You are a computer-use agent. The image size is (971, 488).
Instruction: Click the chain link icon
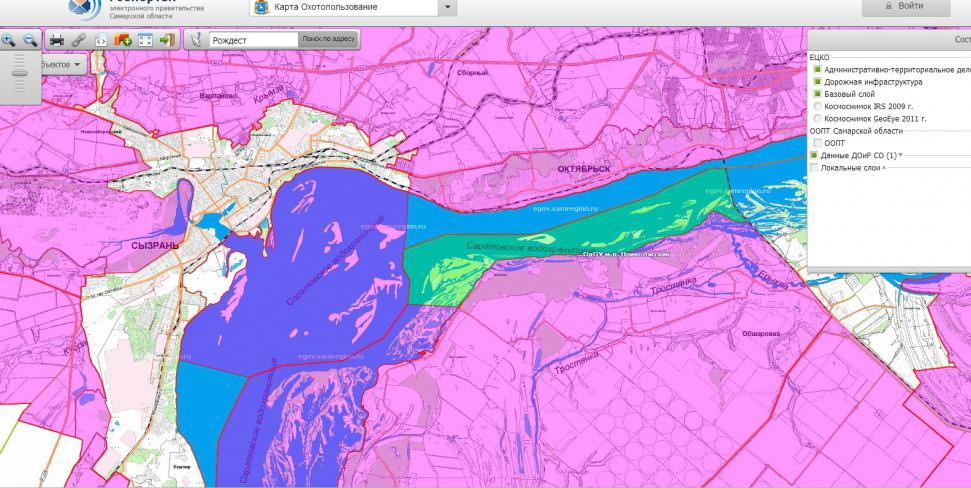point(79,40)
